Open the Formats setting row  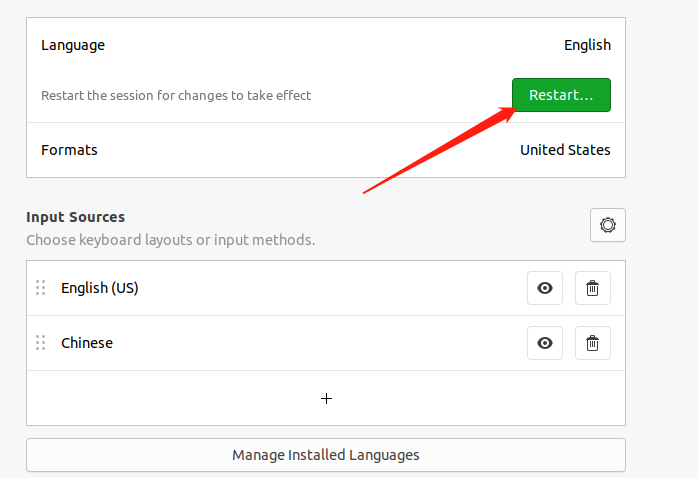(300, 150)
